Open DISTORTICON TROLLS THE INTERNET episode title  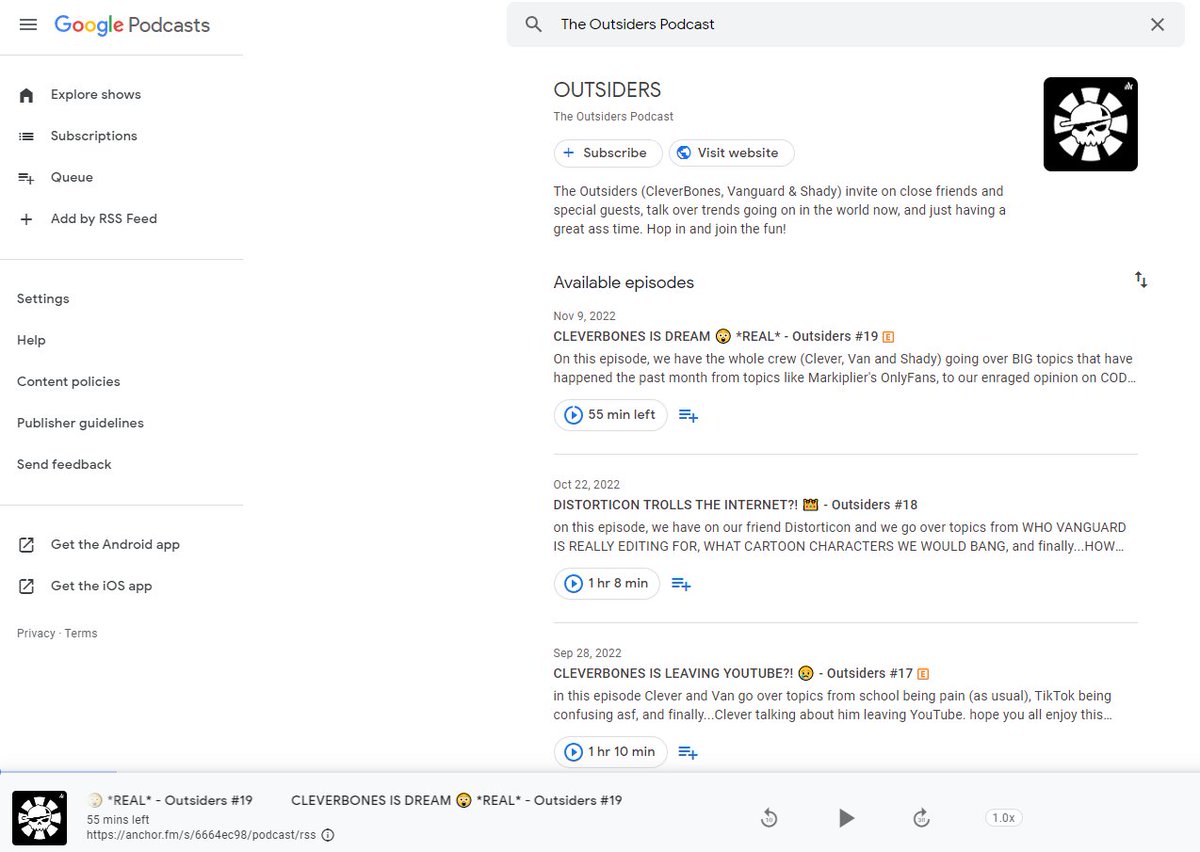coord(735,505)
